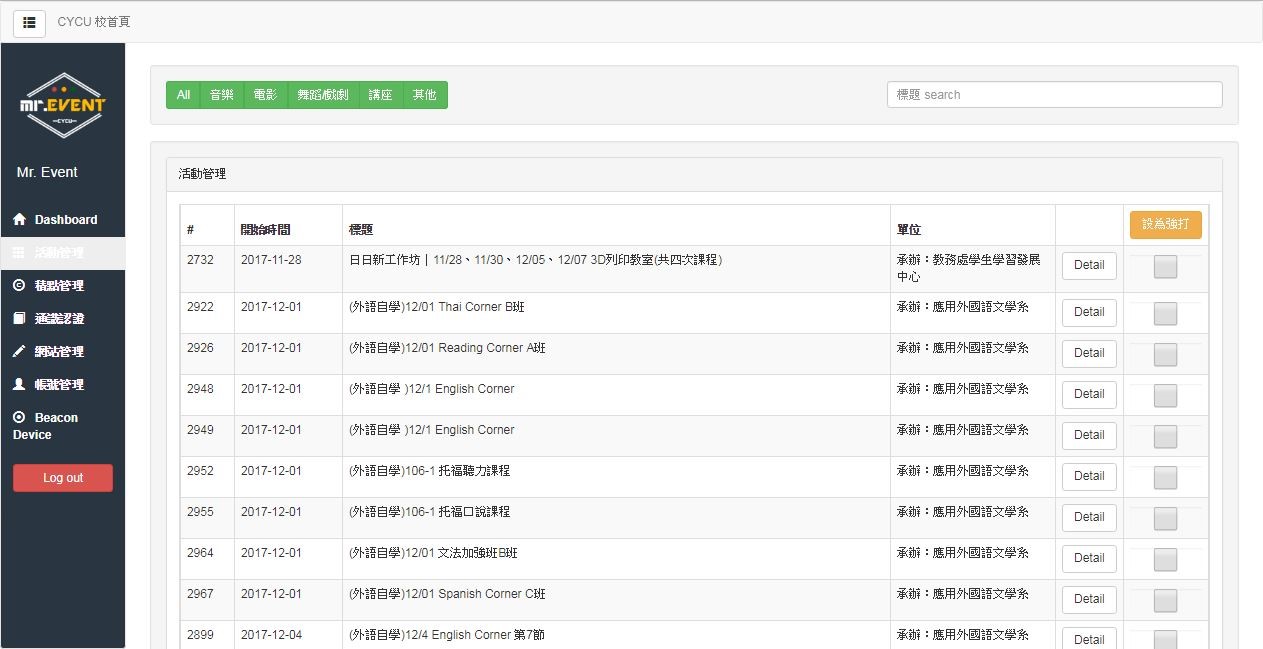Open Detail for event 2899
This screenshot has height=649, width=1263.
tap(1089, 638)
